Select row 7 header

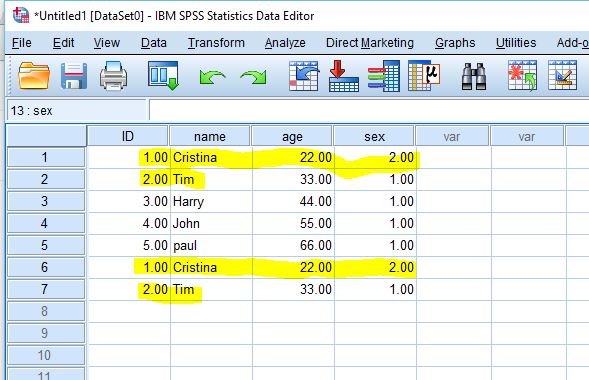coord(46,289)
